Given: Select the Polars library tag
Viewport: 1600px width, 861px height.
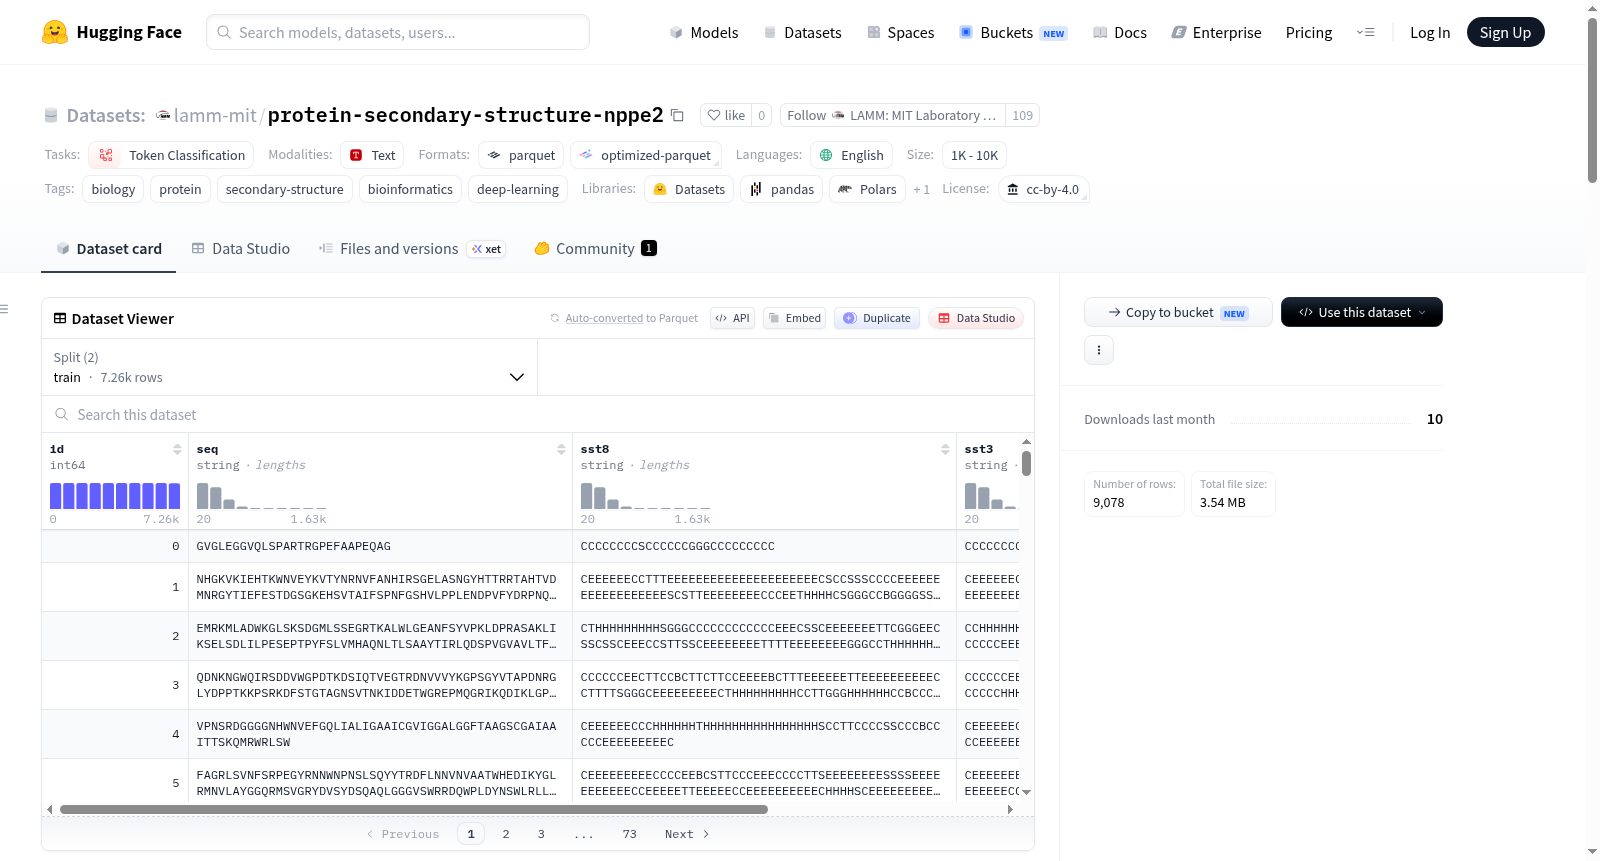Looking at the screenshot, I should pyautogui.click(x=867, y=189).
